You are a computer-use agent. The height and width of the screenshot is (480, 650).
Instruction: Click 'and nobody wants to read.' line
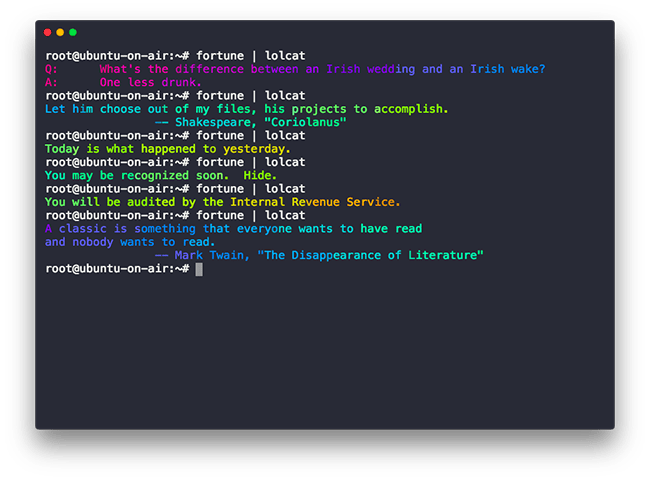point(130,242)
